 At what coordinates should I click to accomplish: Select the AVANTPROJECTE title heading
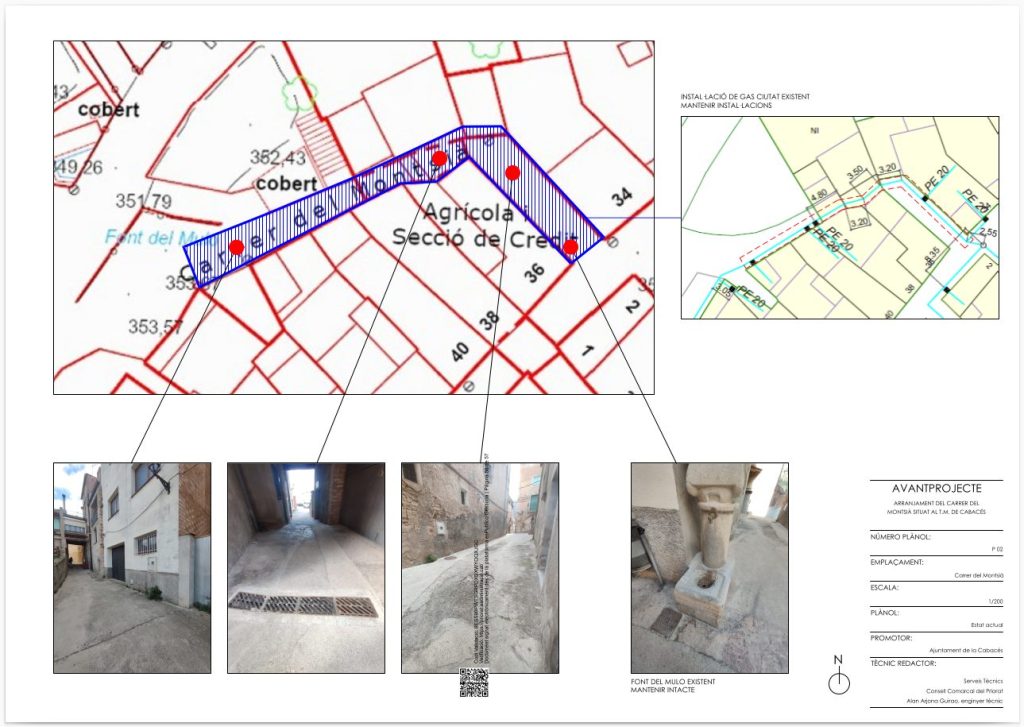[x=936, y=488]
